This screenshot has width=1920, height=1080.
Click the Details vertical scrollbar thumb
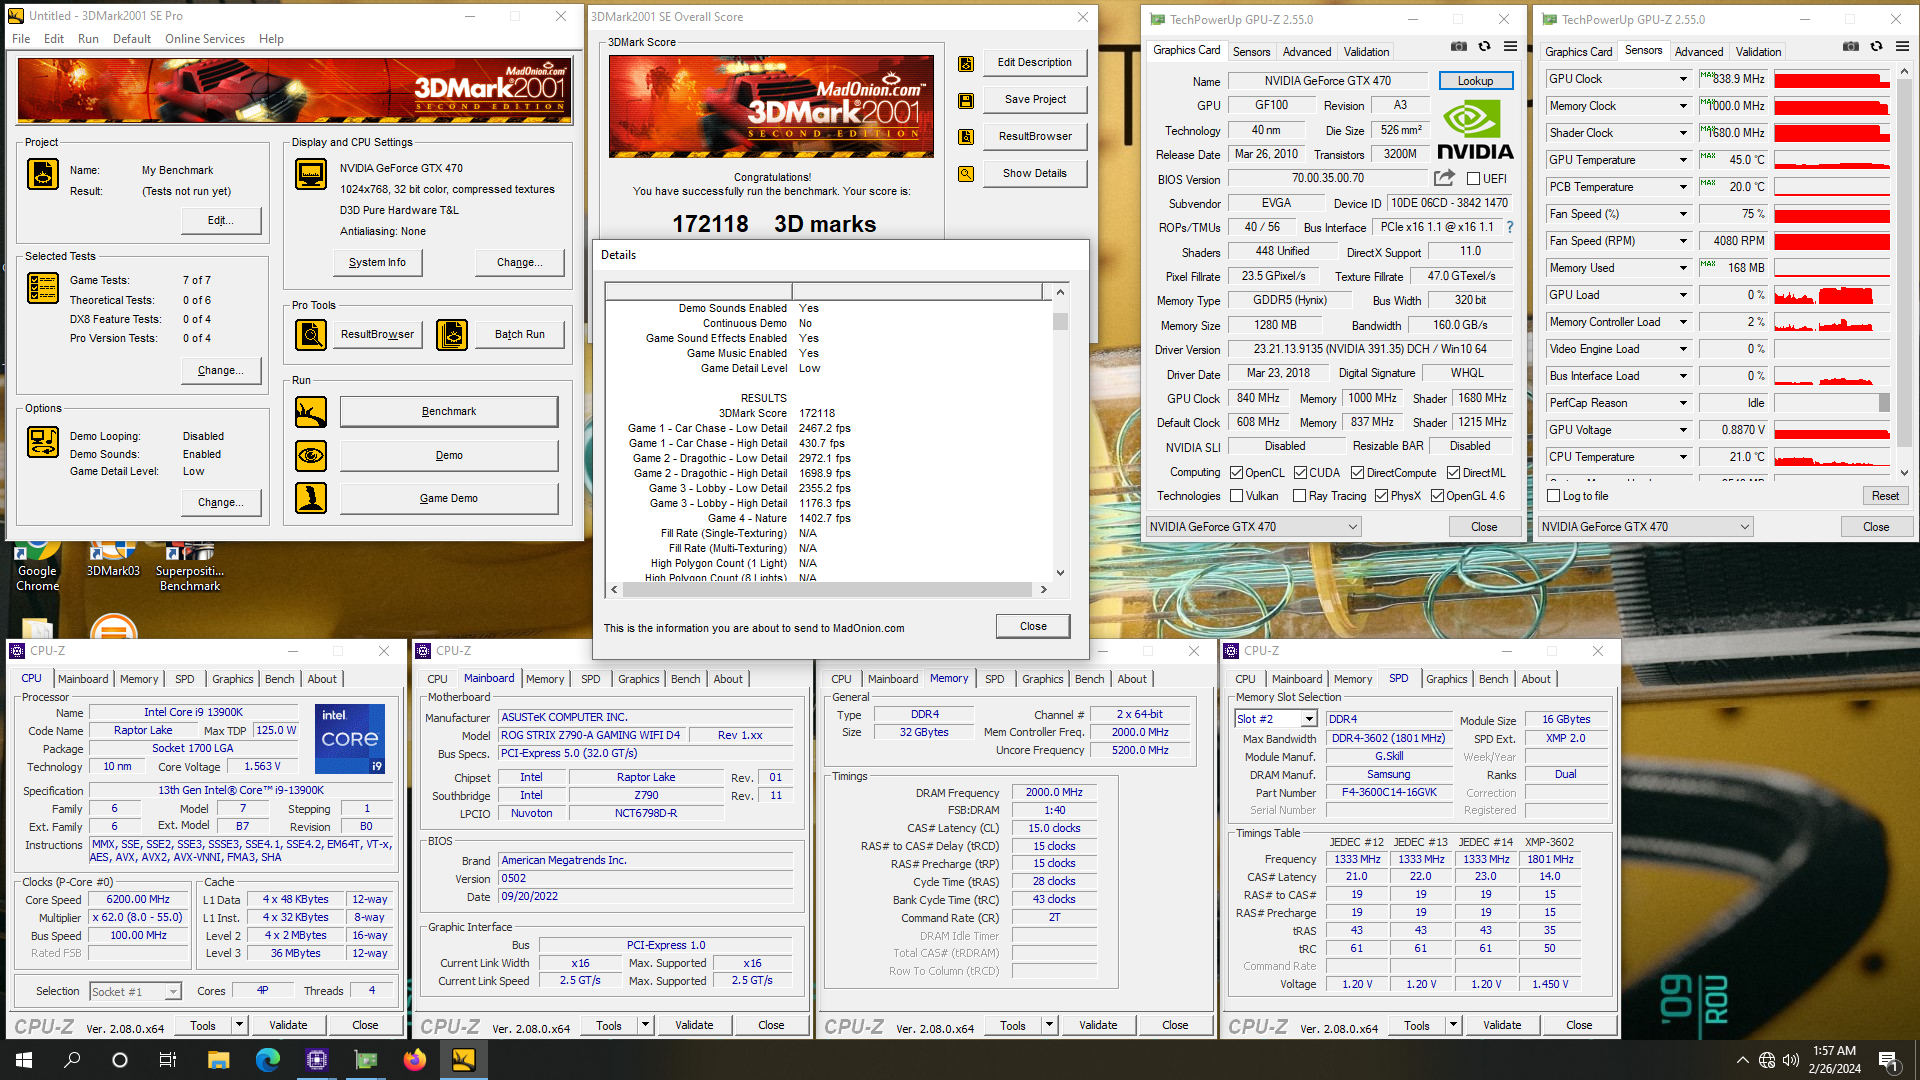pos(1060,322)
